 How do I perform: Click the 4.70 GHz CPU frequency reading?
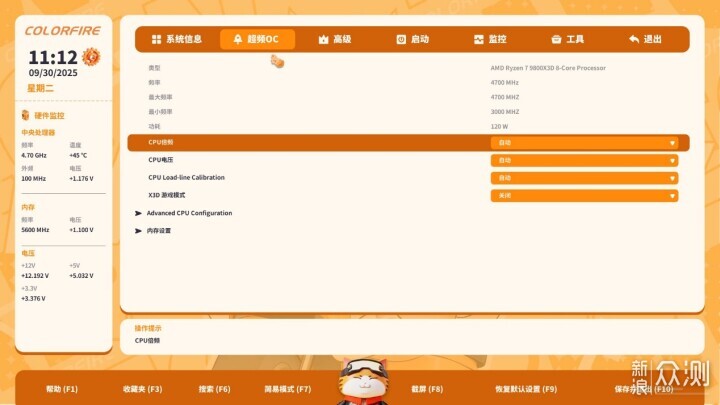34,155
